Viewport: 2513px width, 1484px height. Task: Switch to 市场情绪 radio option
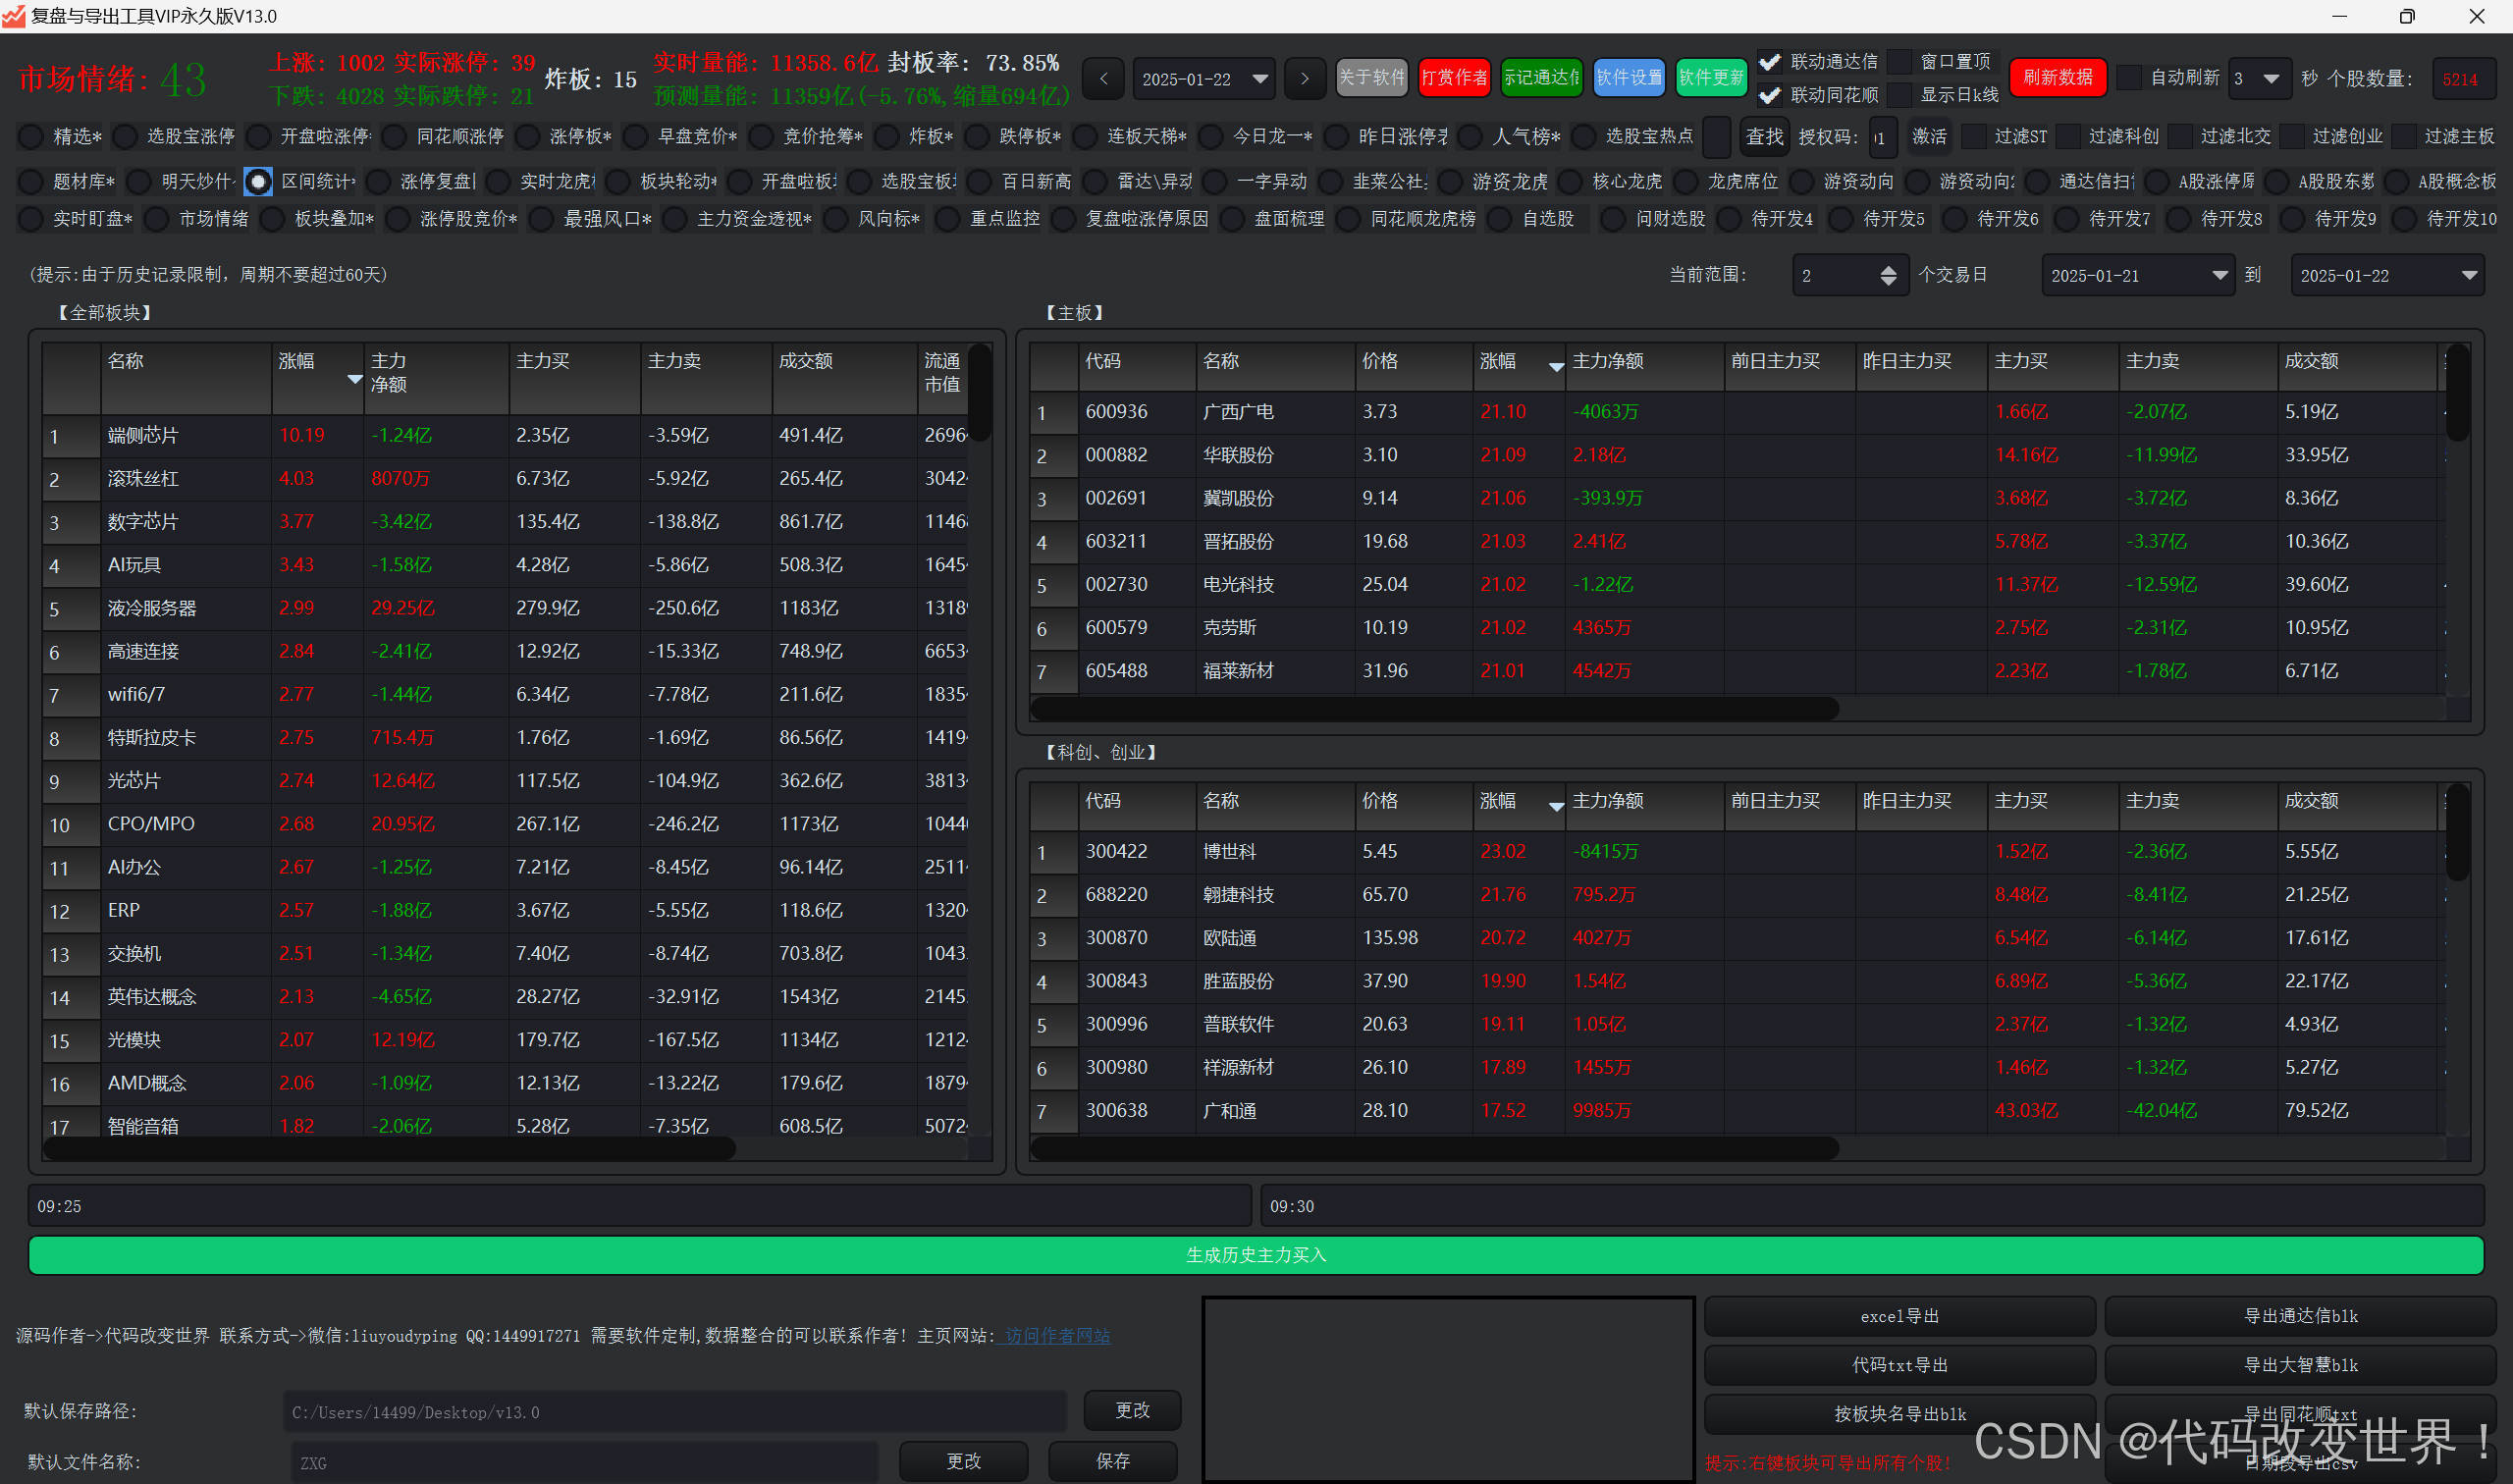157,219
